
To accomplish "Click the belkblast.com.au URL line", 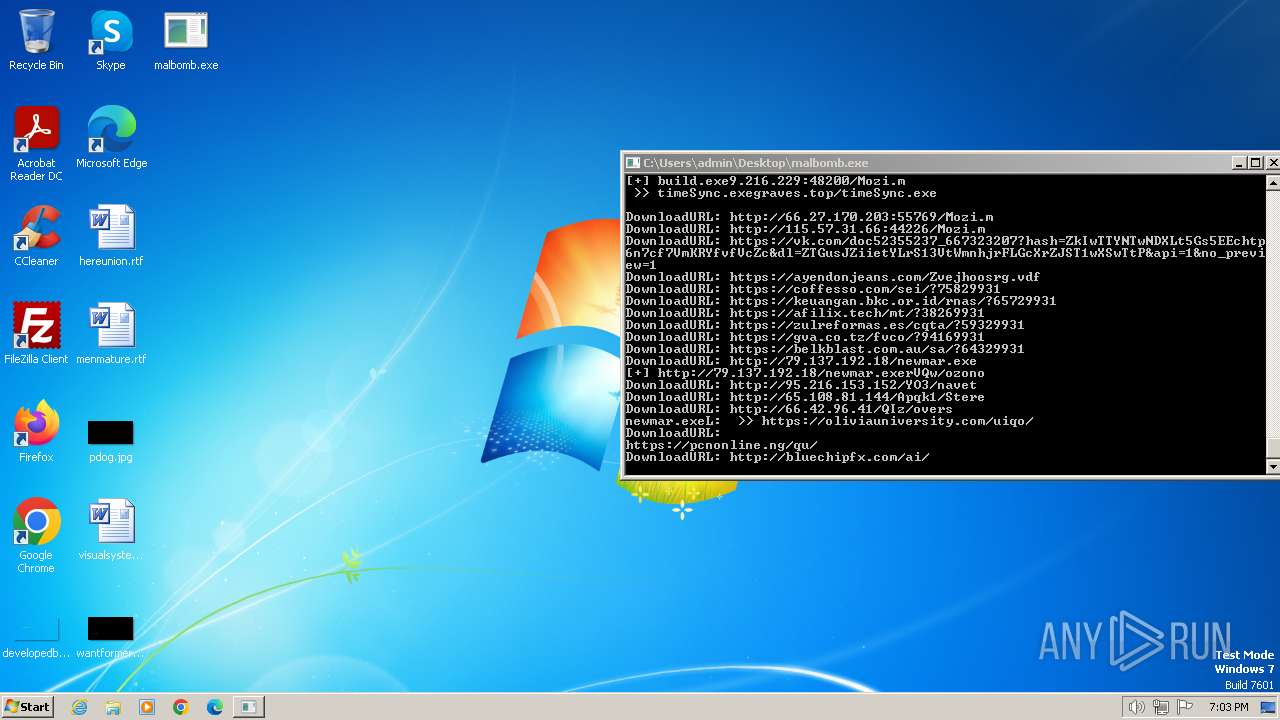I will (x=825, y=349).
